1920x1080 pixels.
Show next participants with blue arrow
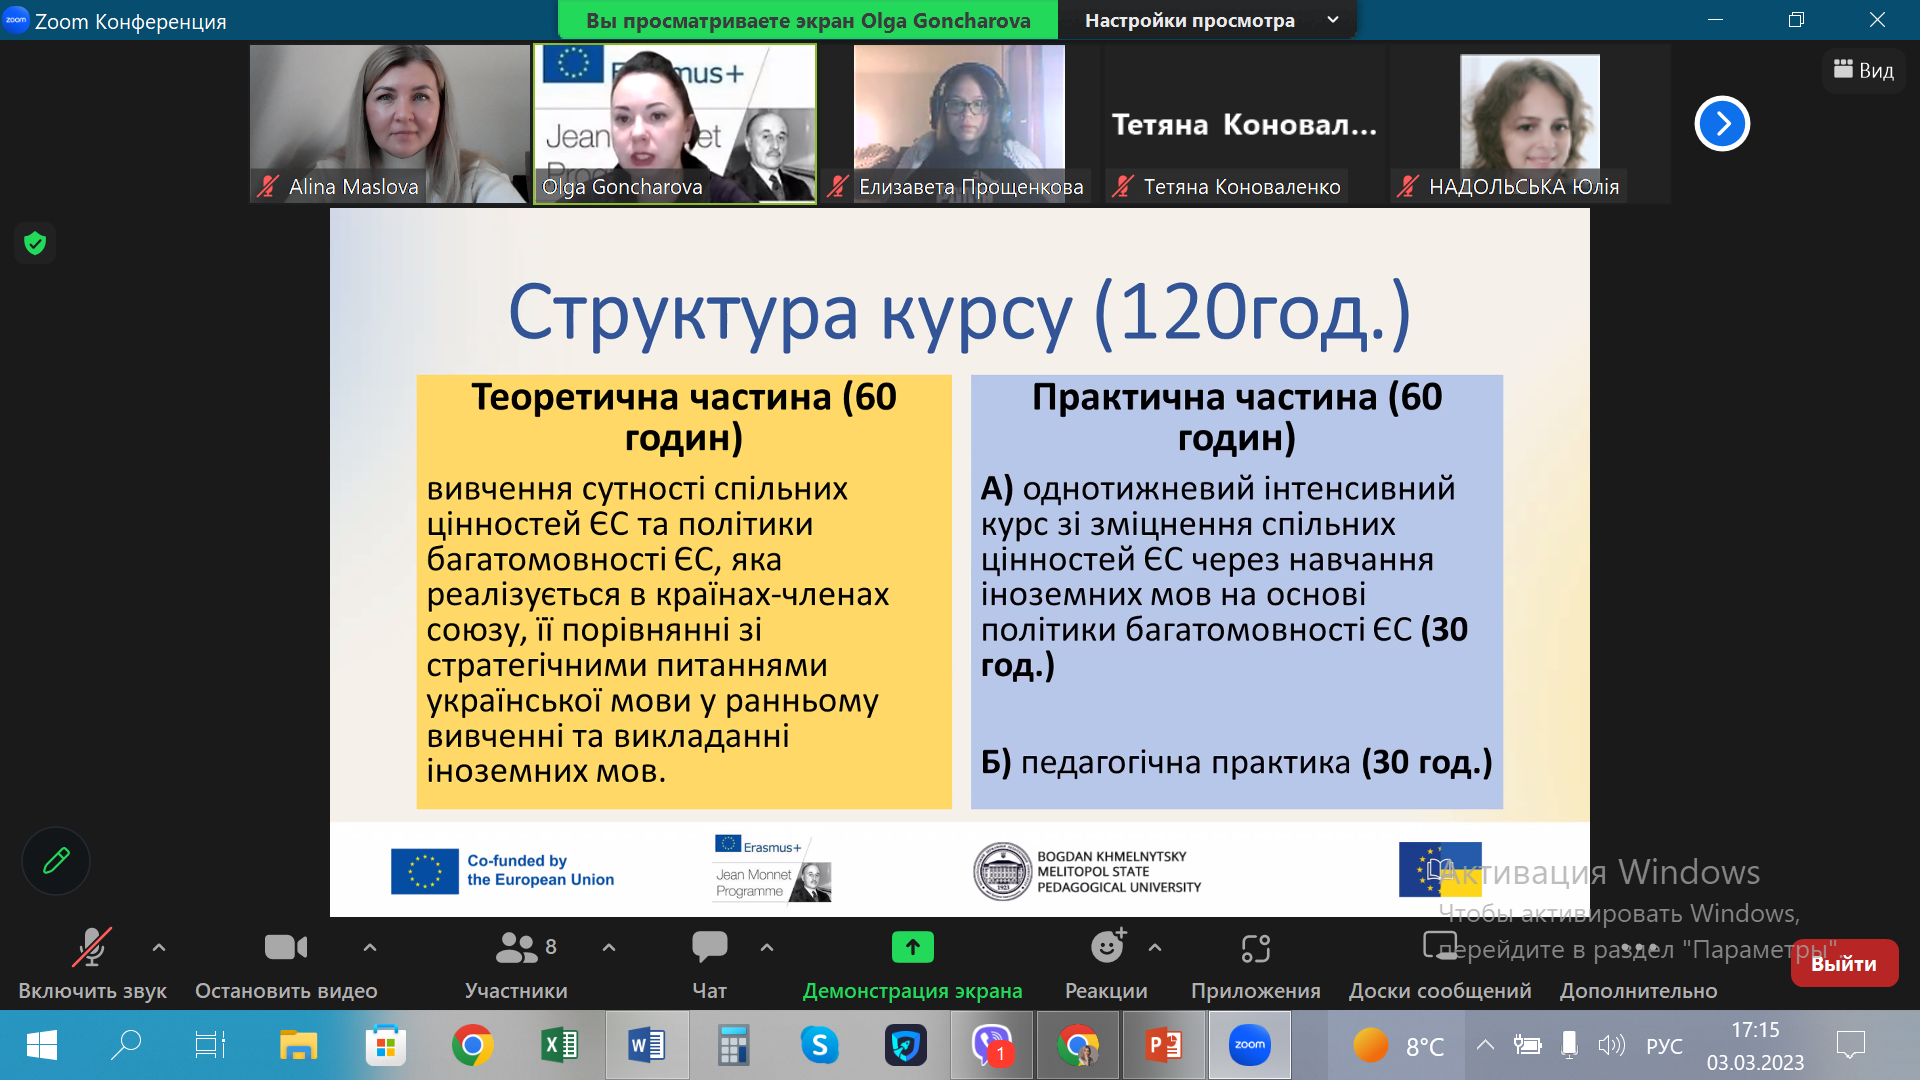1721,124
